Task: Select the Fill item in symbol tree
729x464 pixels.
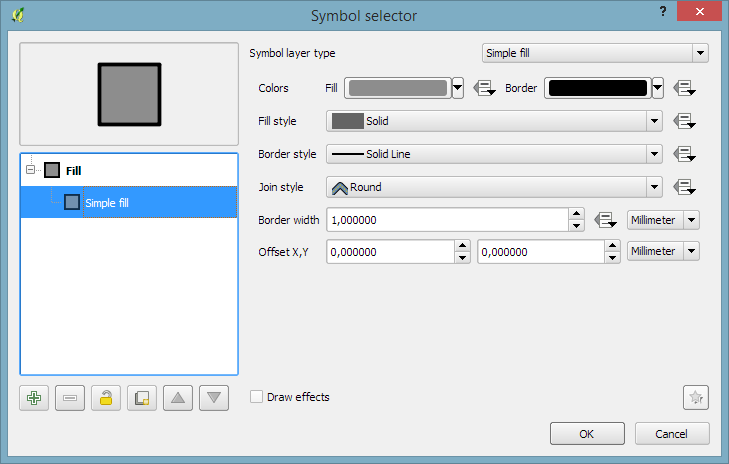Action: click(x=73, y=170)
